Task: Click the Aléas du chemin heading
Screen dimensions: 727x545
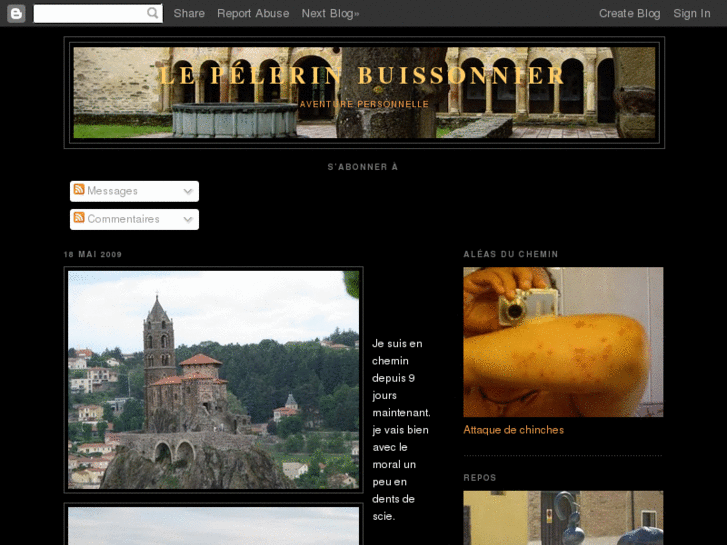Action: pyautogui.click(x=510, y=254)
